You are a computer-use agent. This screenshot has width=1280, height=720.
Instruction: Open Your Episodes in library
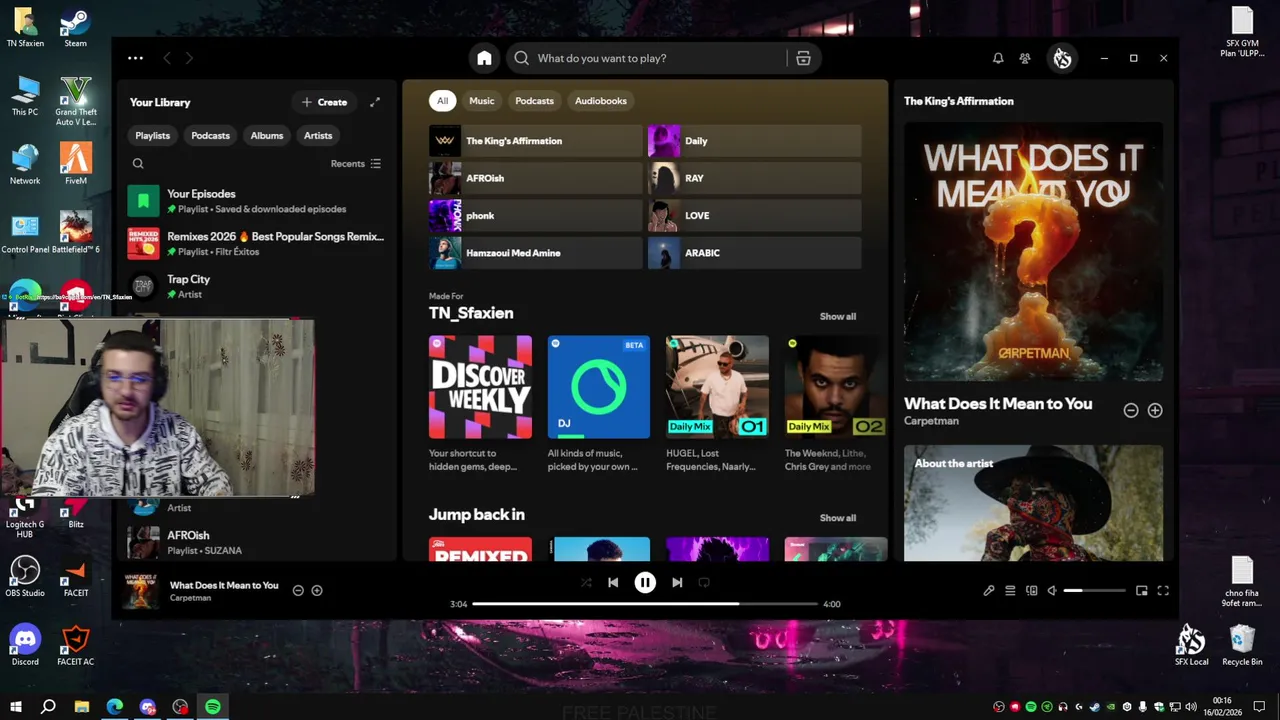click(255, 201)
